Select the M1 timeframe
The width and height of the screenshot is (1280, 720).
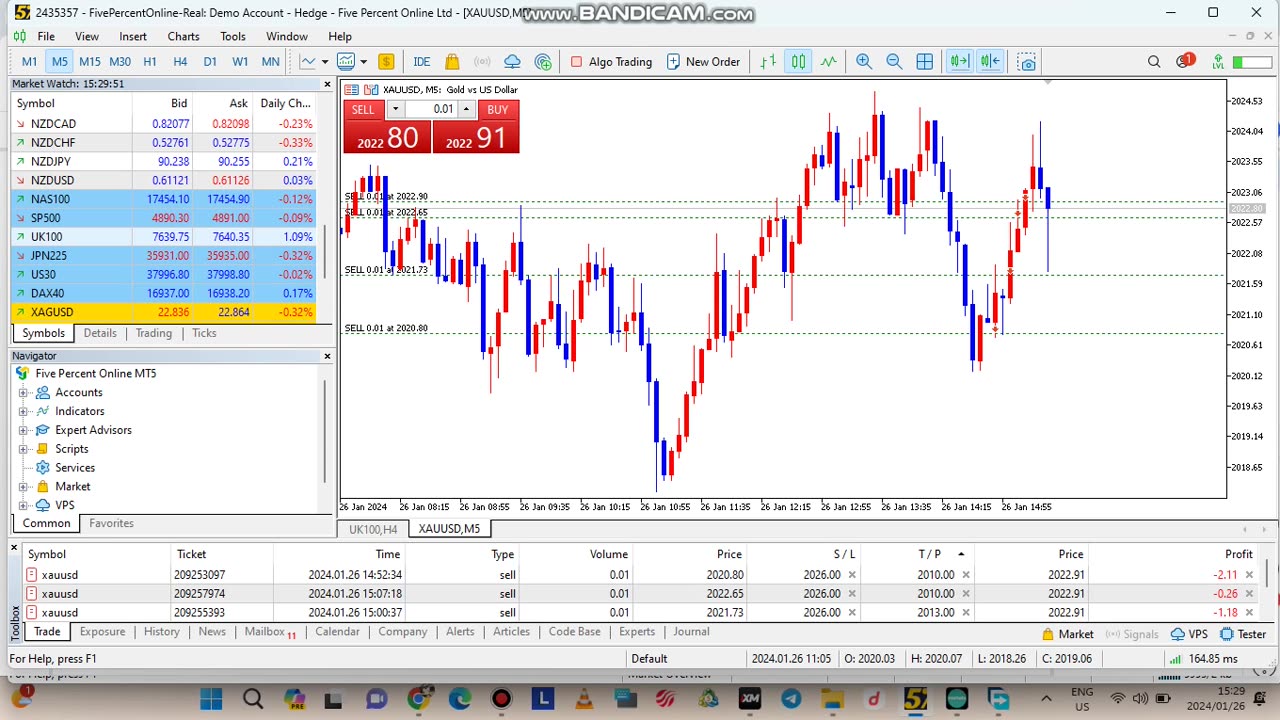pyautogui.click(x=30, y=62)
